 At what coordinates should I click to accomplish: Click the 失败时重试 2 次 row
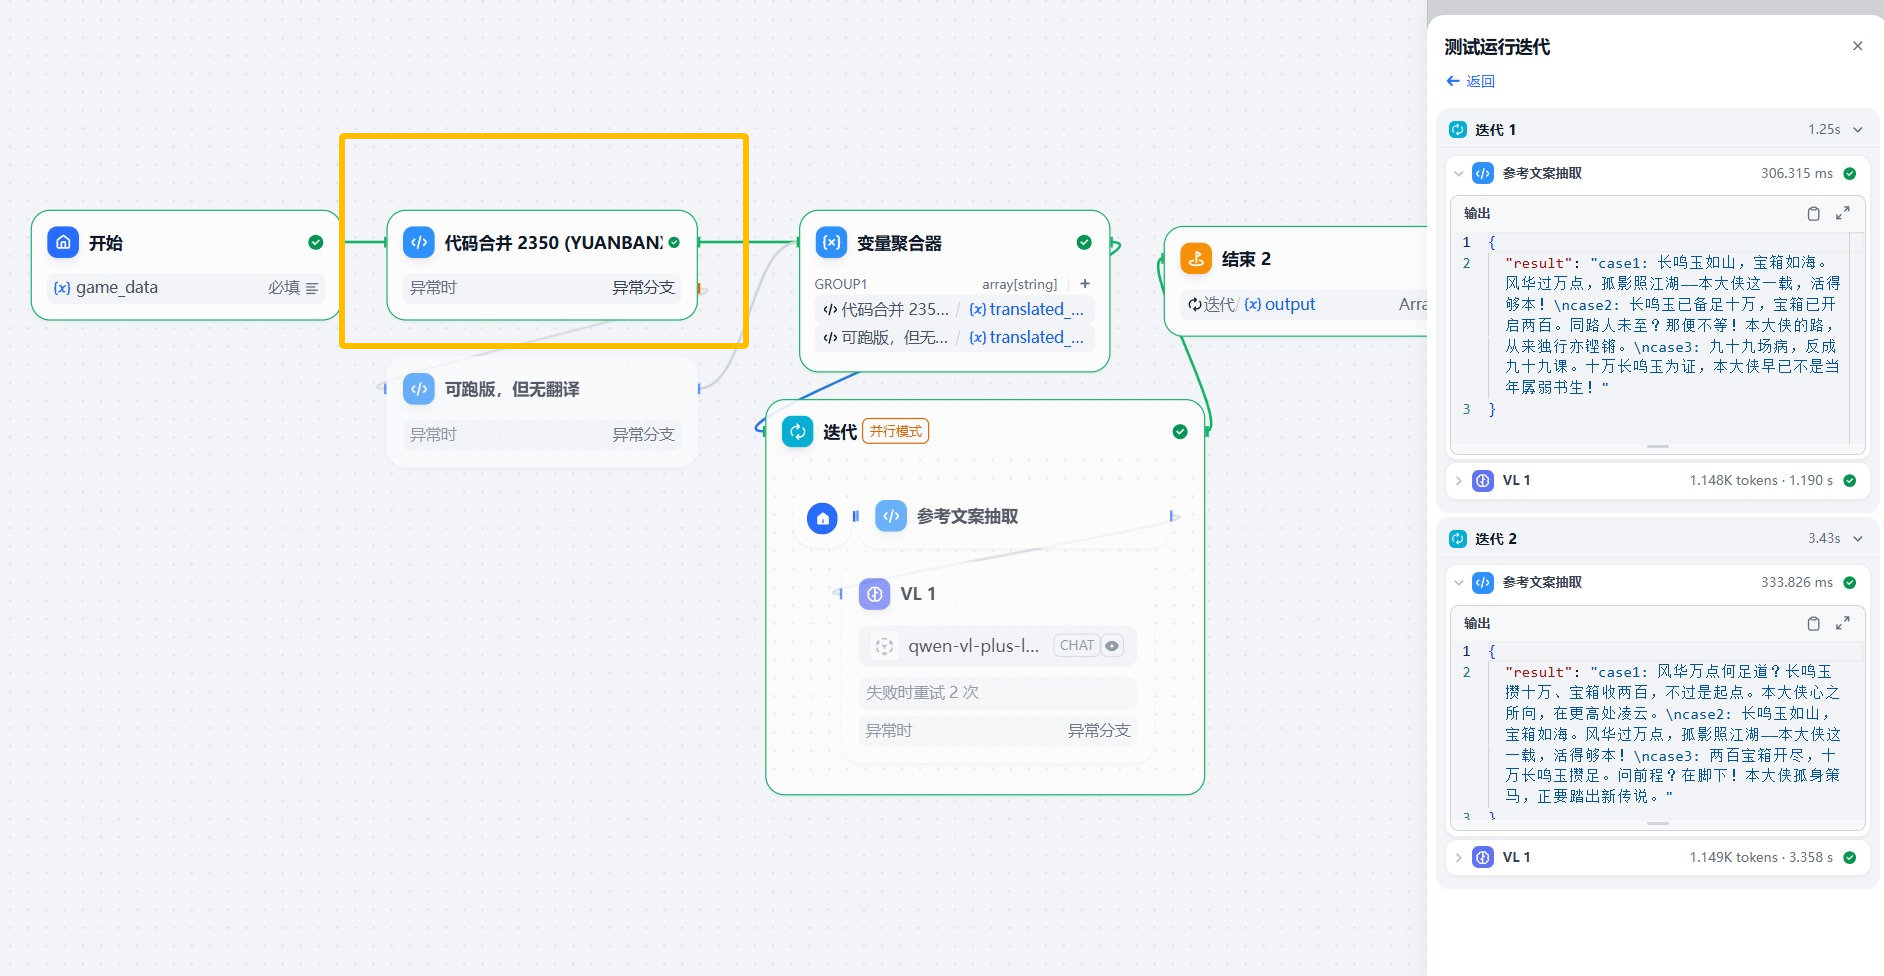(x=998, y=693)
